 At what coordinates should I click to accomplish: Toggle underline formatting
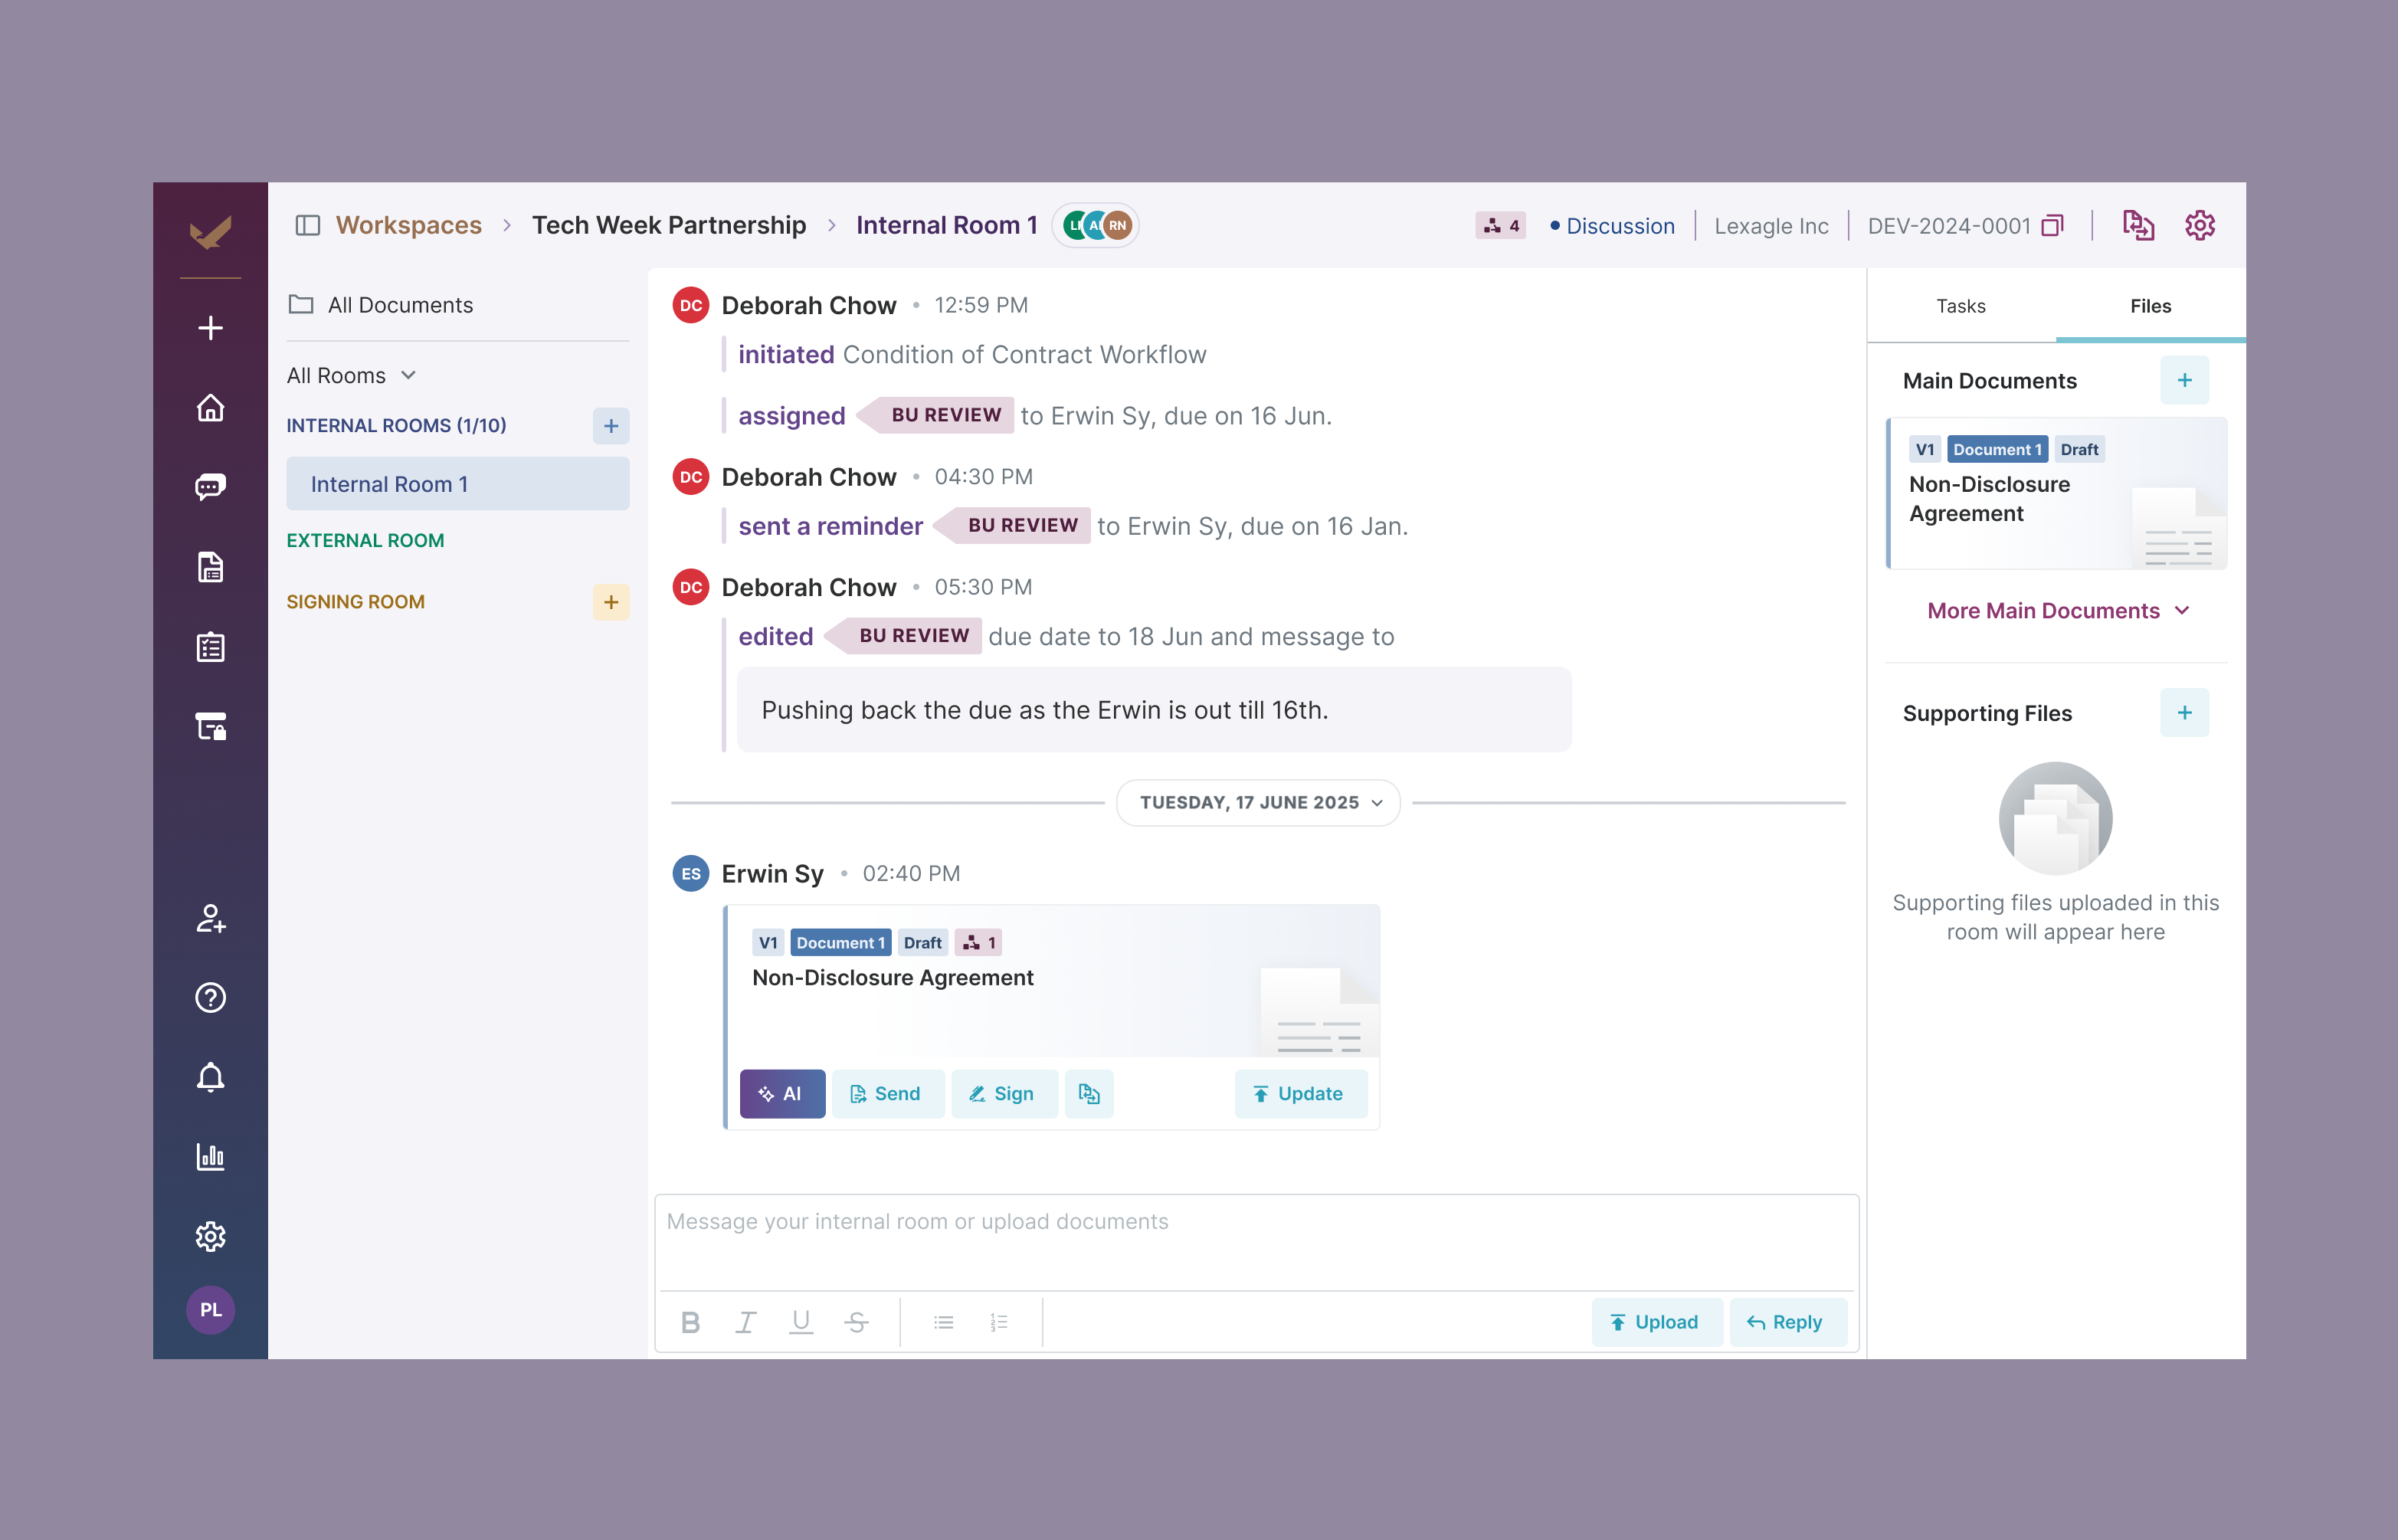801,1322
